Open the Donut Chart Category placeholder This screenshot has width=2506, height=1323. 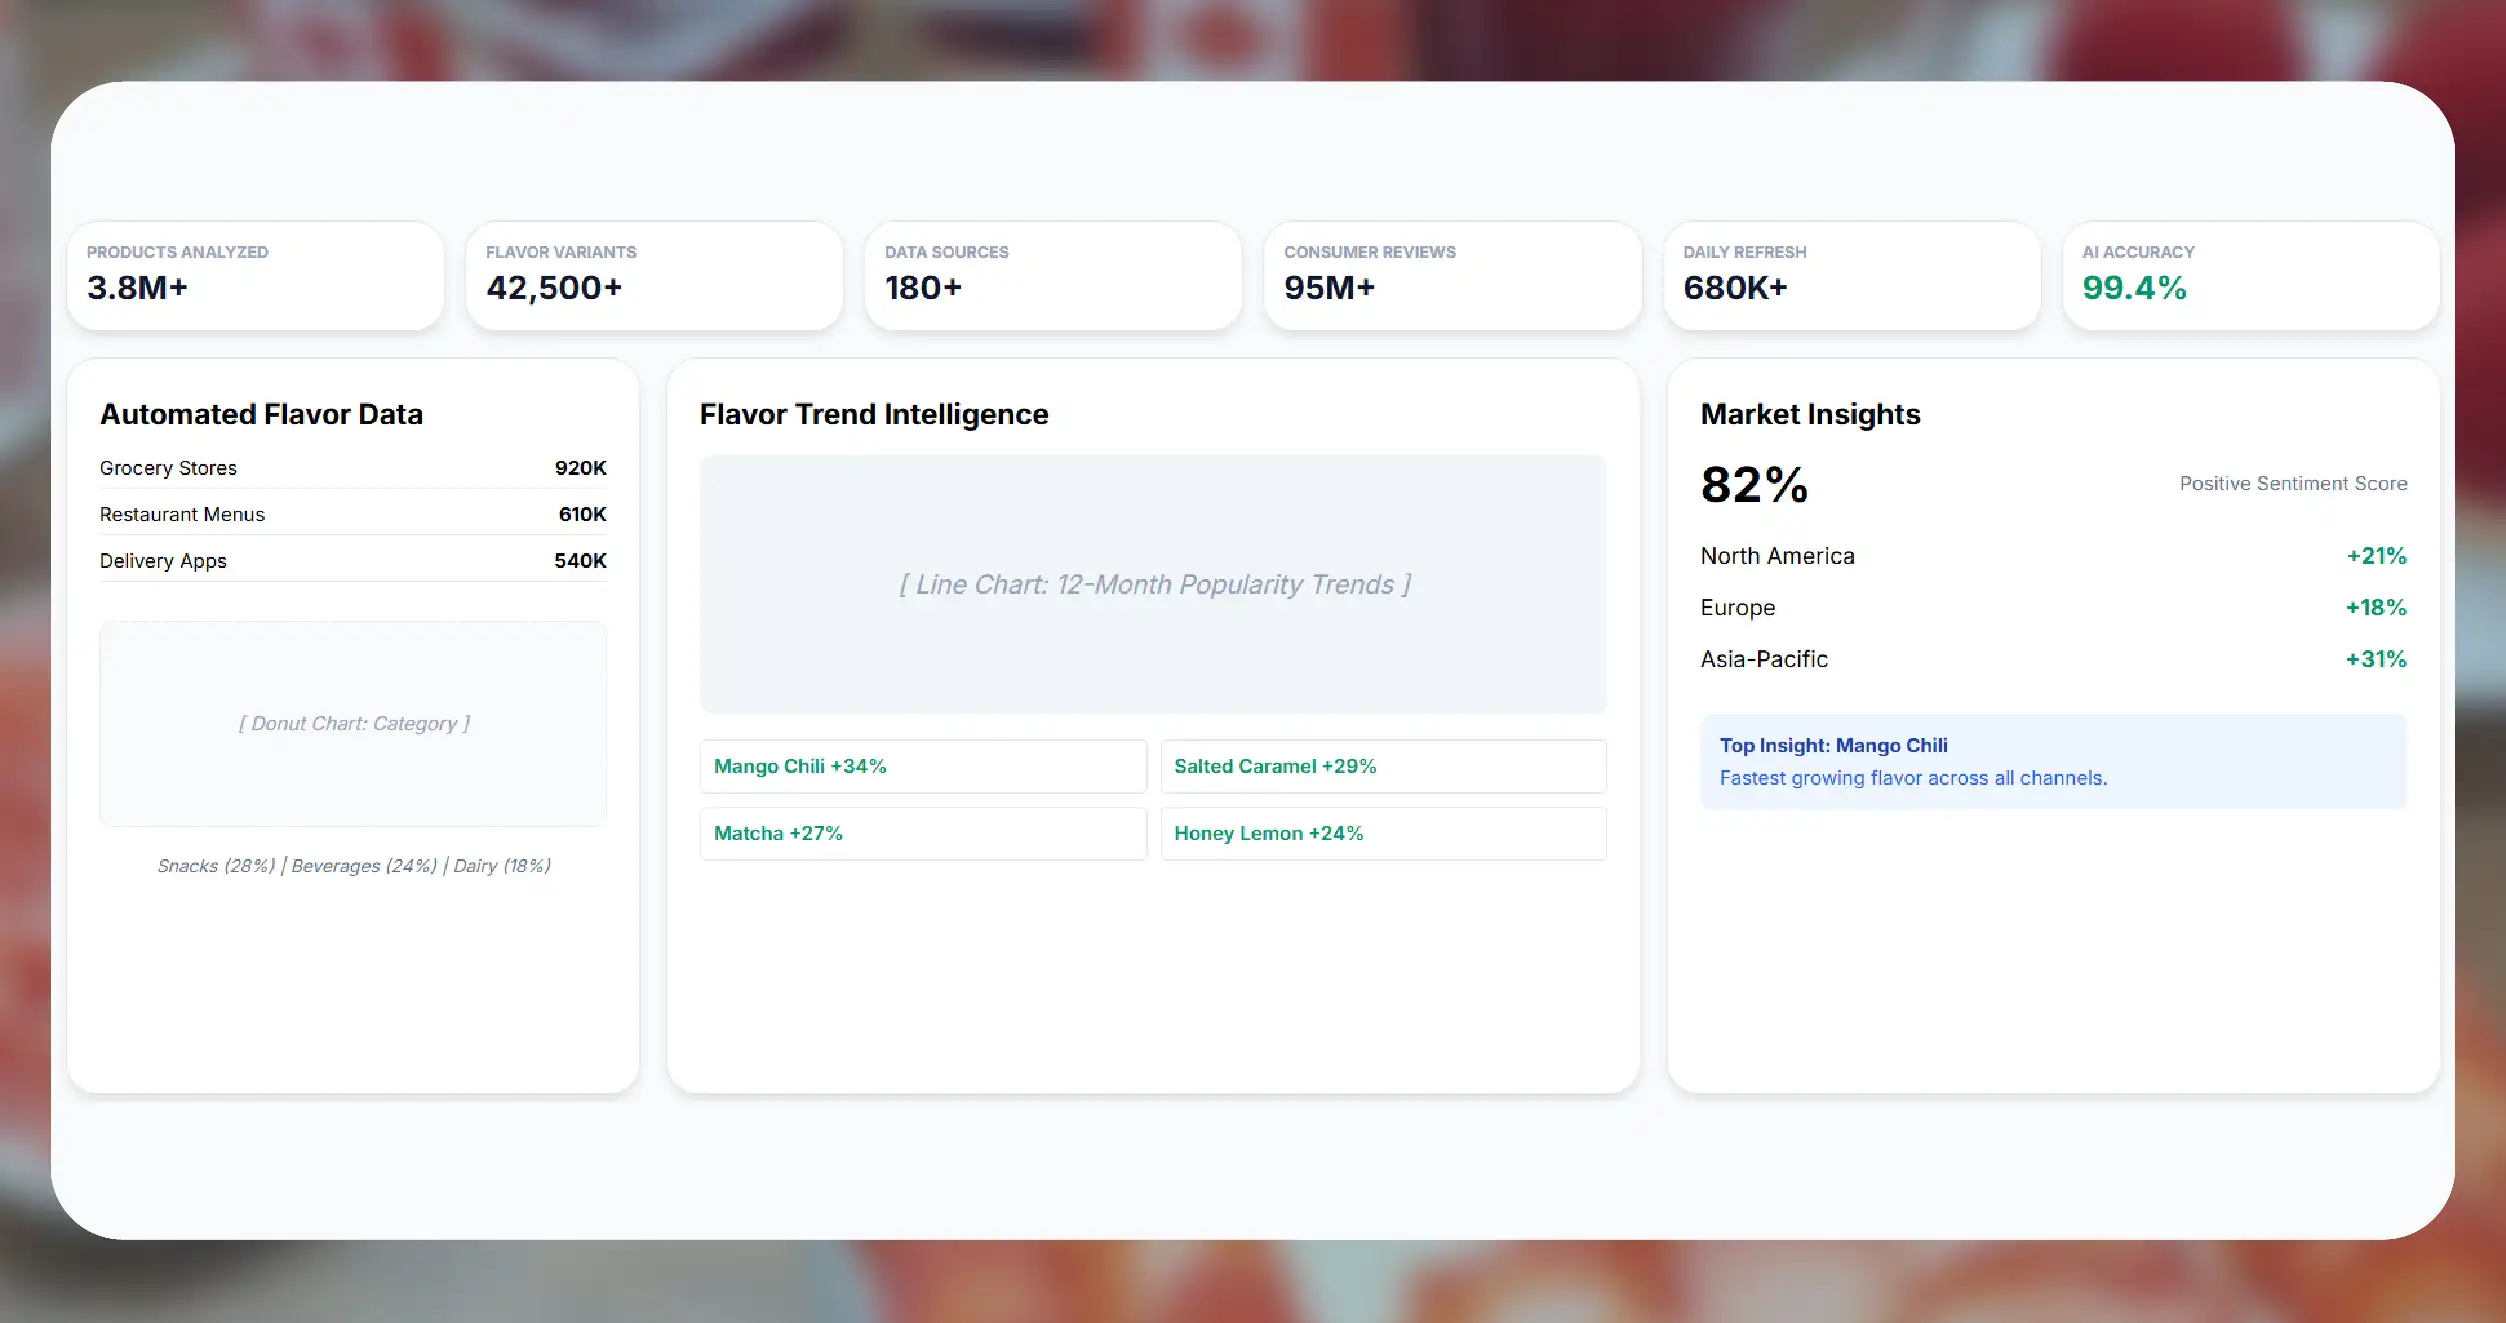point(353,724)
